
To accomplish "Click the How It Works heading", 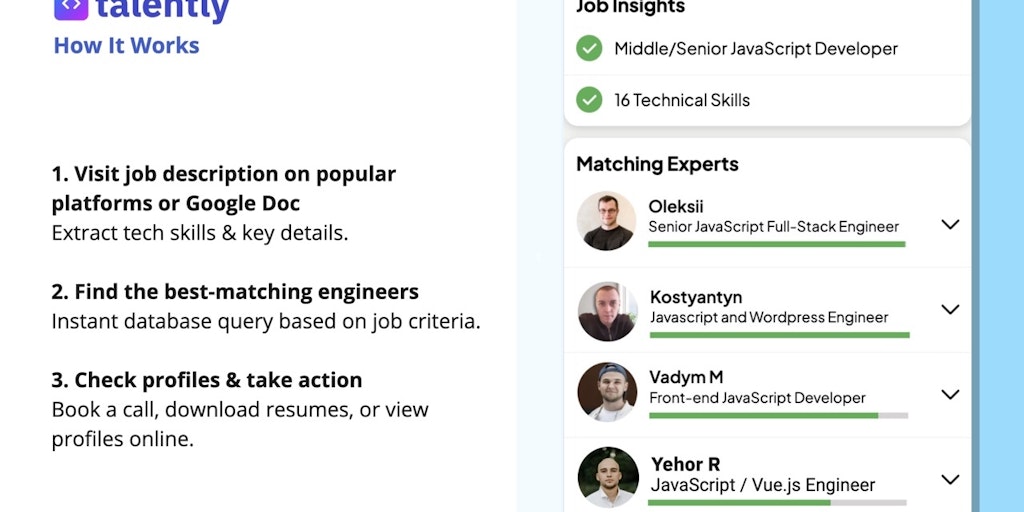I will pyautogui.click(x=127, y=46).
